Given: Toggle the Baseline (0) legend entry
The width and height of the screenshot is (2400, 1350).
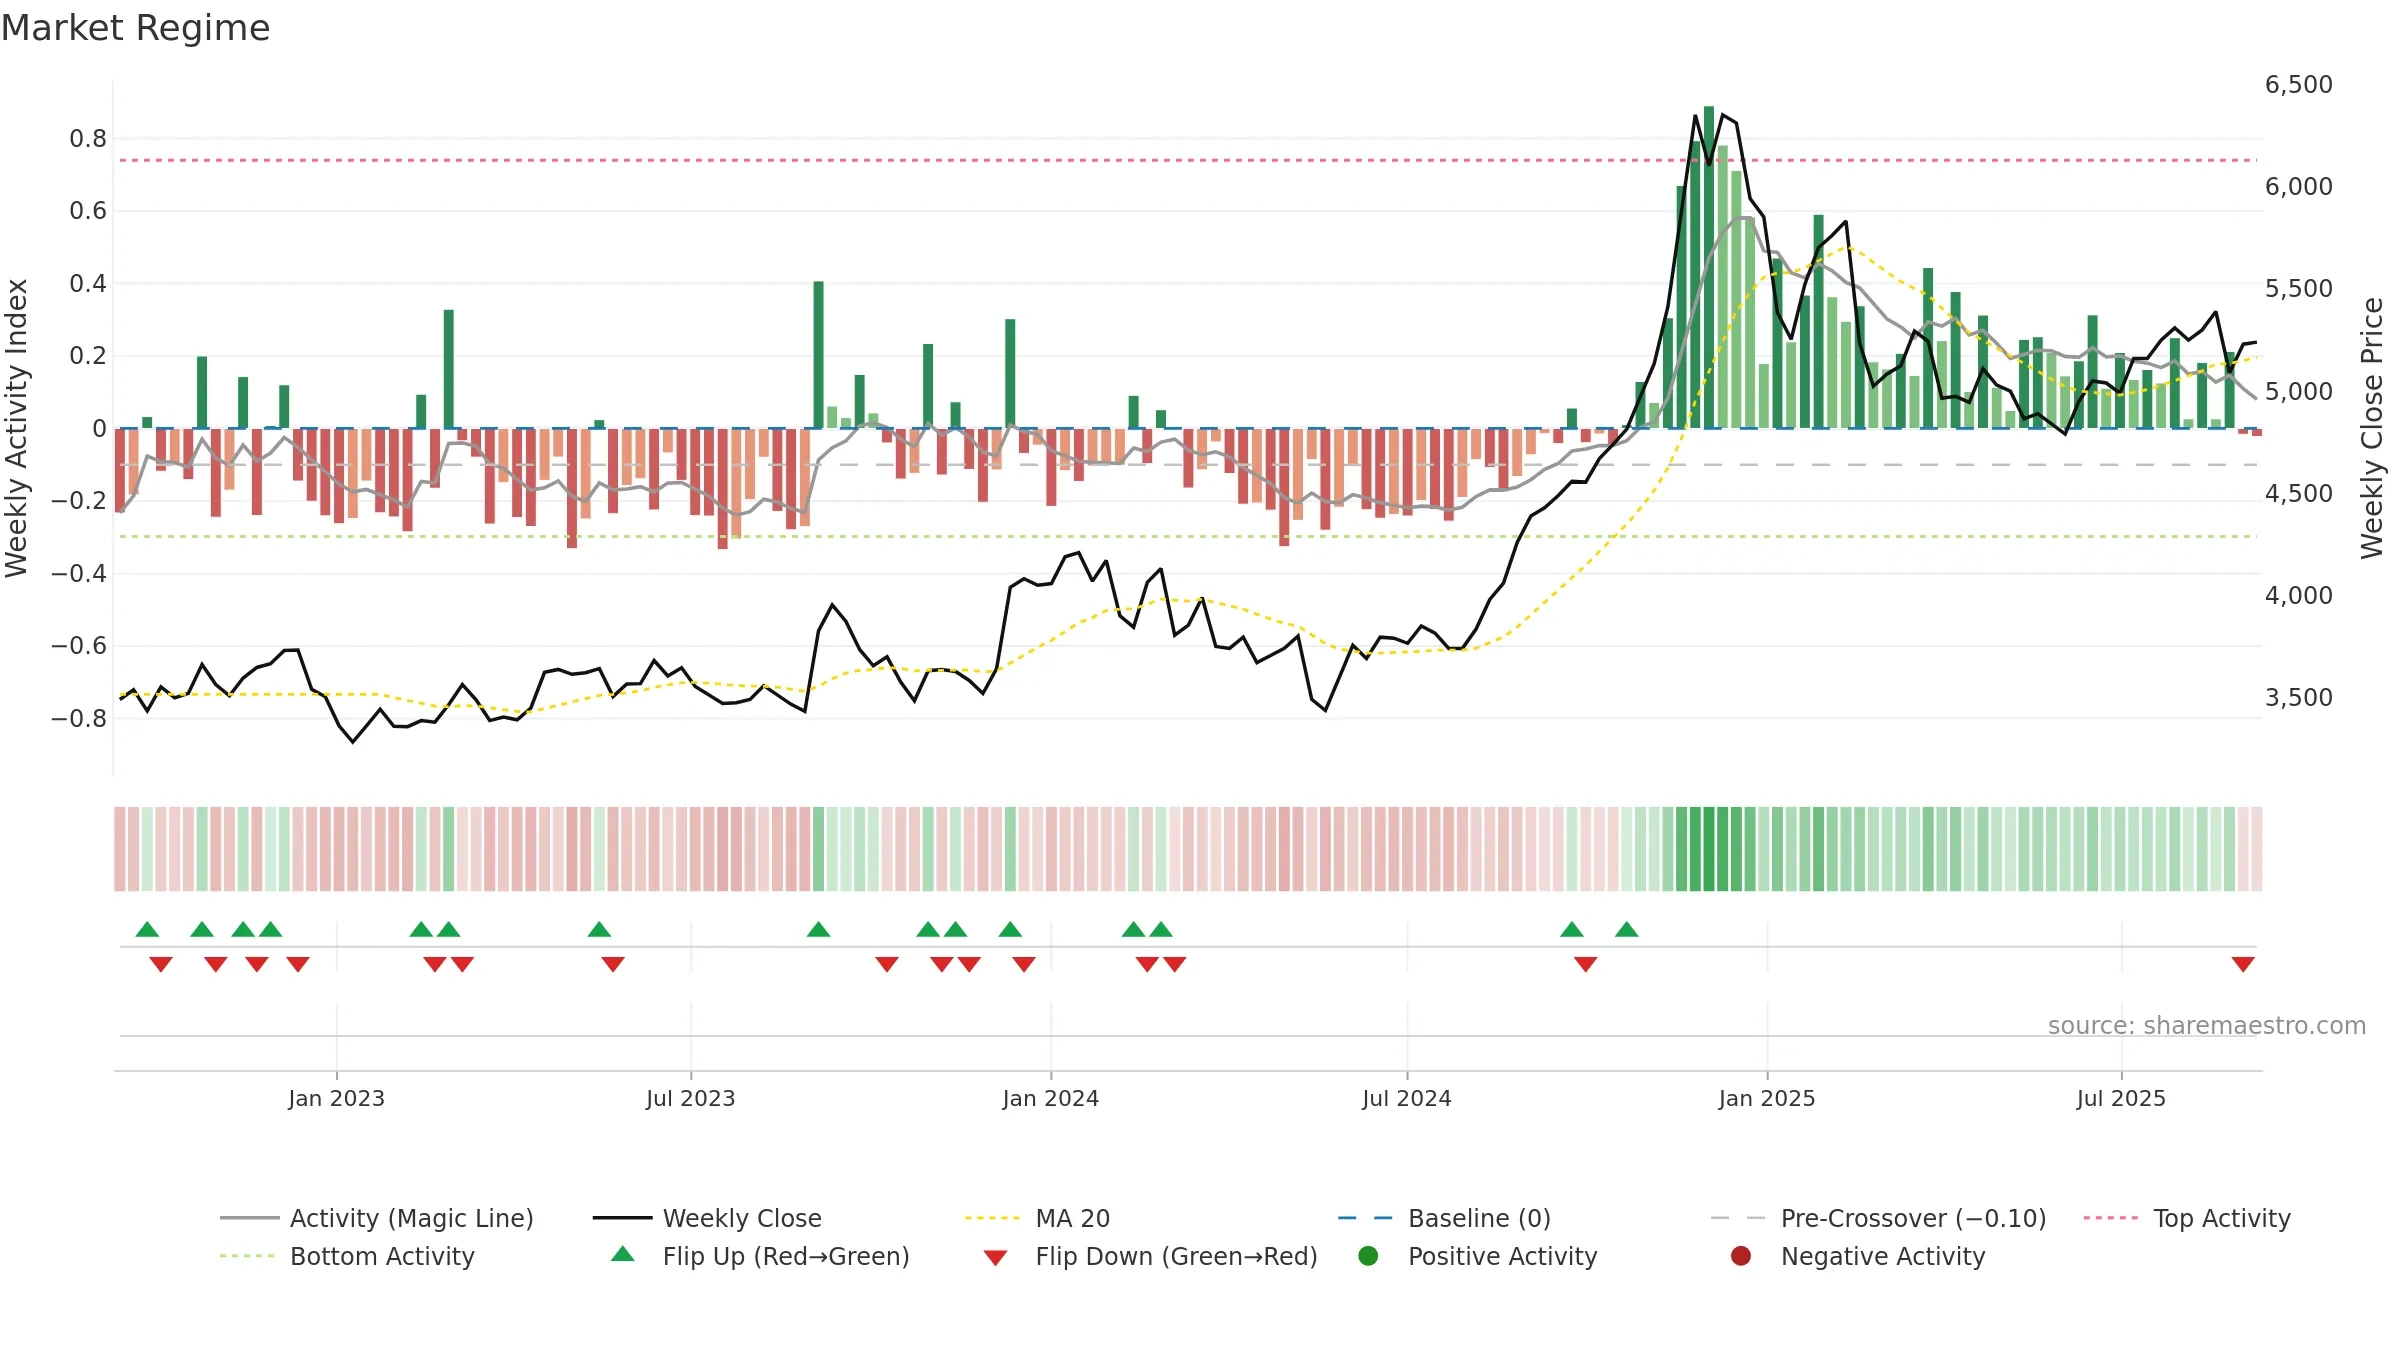Looking at the screenshot, I should 1444,1218.
